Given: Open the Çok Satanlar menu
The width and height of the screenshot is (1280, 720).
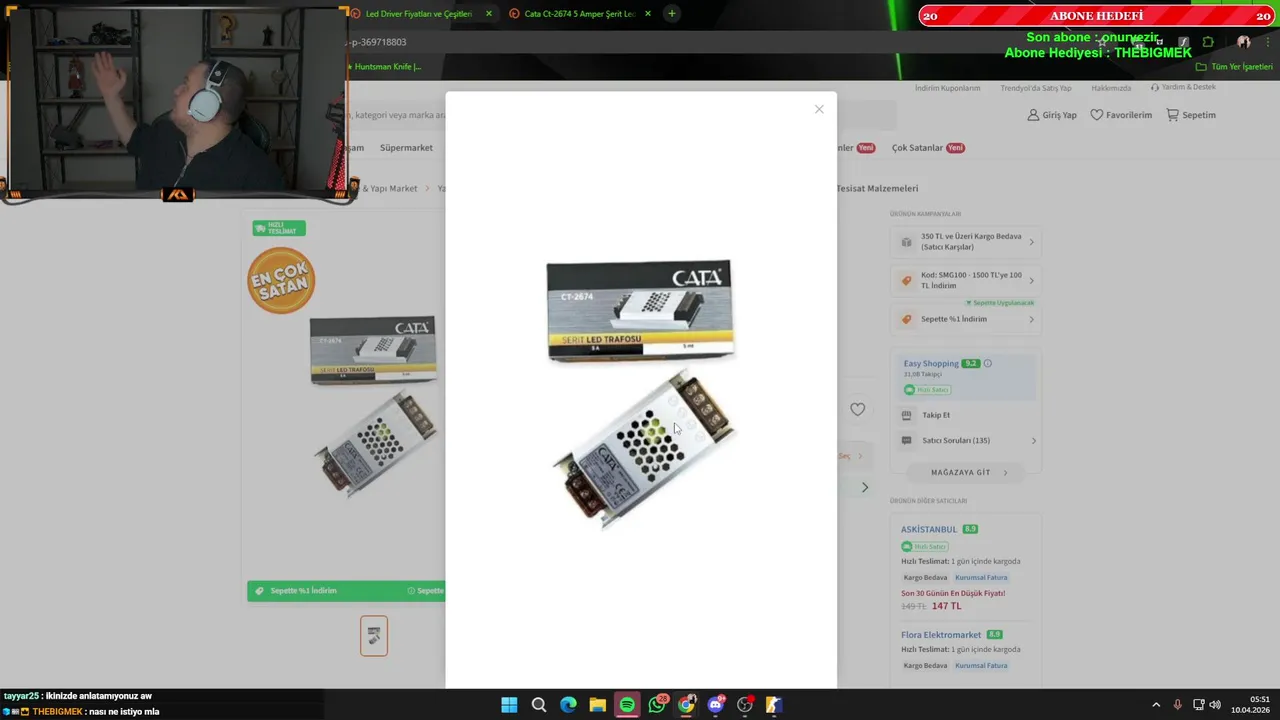Looking at the screenshot, I should [x=928, y=148].
